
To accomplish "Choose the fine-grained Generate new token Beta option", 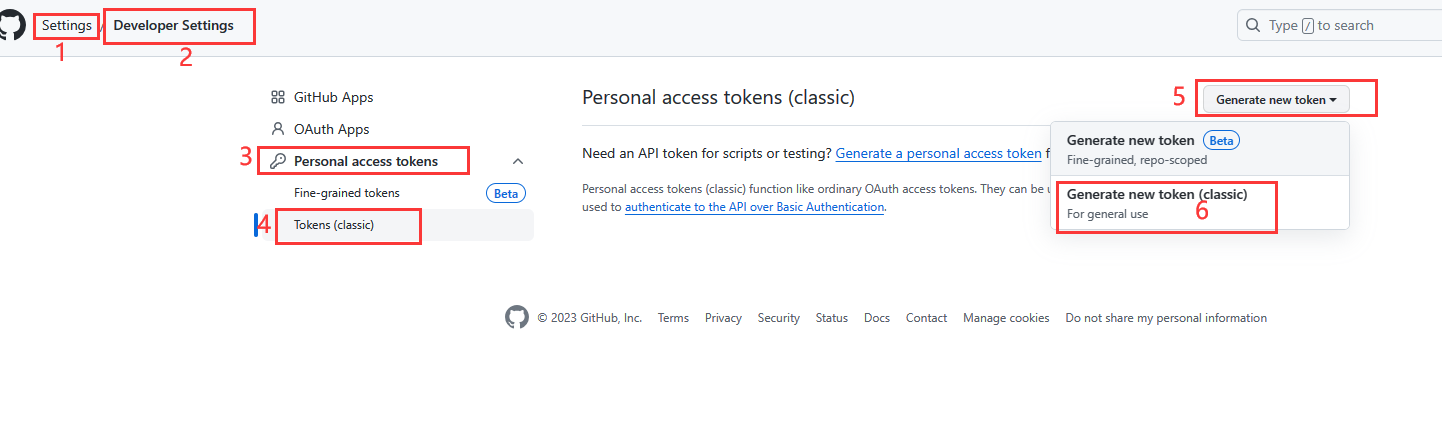I will tap(1130, 141).
